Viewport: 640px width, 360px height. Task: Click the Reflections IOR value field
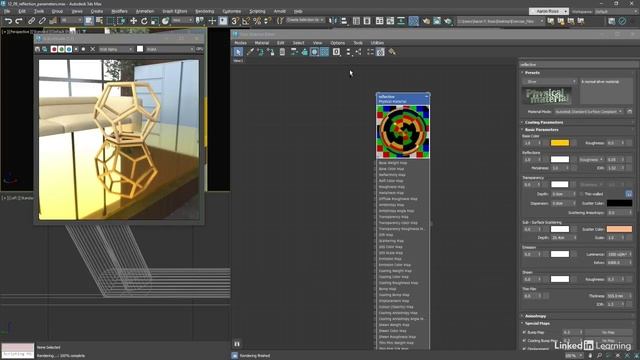tap(616, 168)
